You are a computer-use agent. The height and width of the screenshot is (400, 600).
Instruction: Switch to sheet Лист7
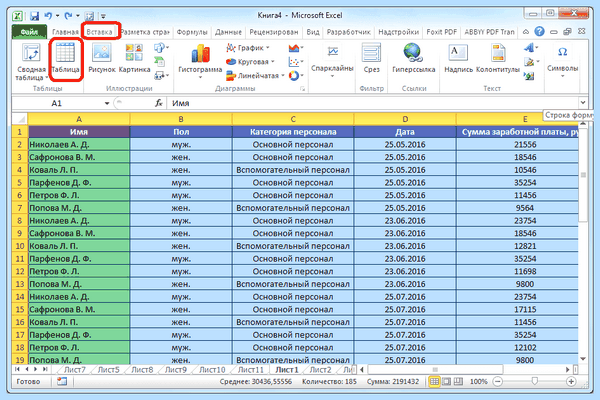pos(75,370)
